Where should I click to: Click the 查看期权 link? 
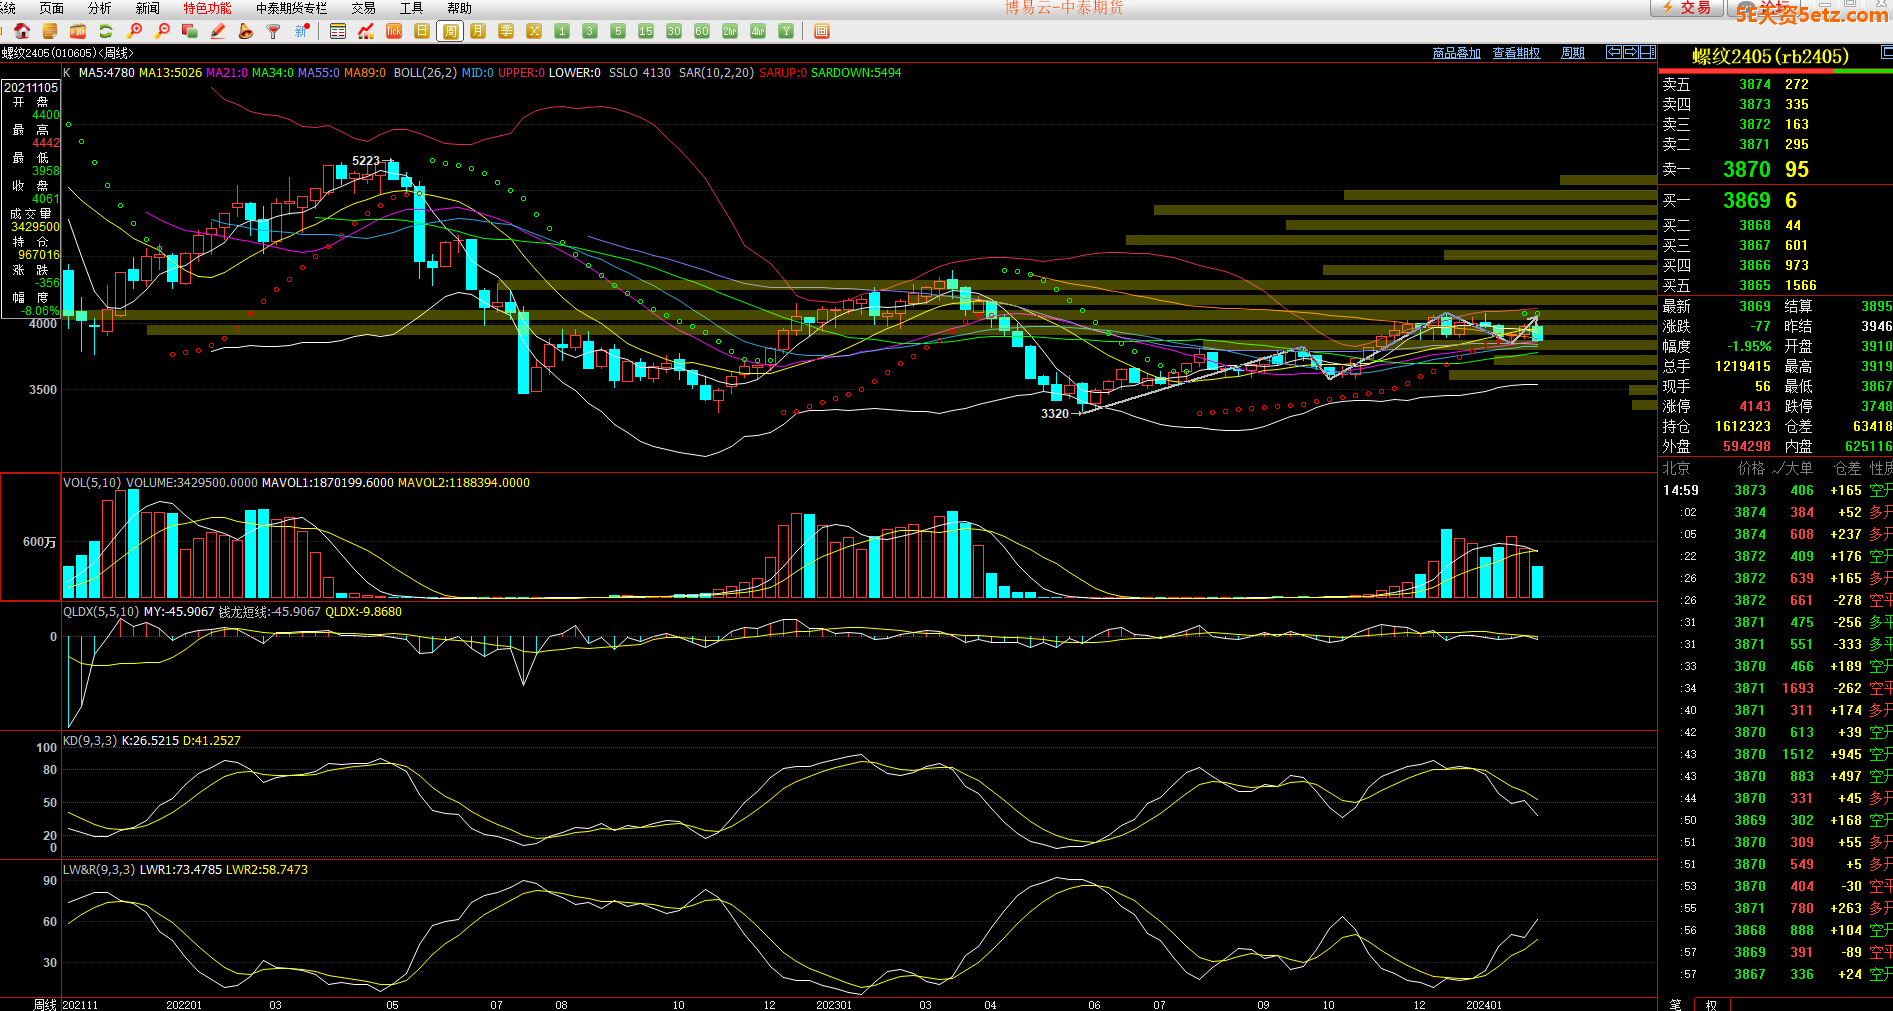[x=1516, y=53]
